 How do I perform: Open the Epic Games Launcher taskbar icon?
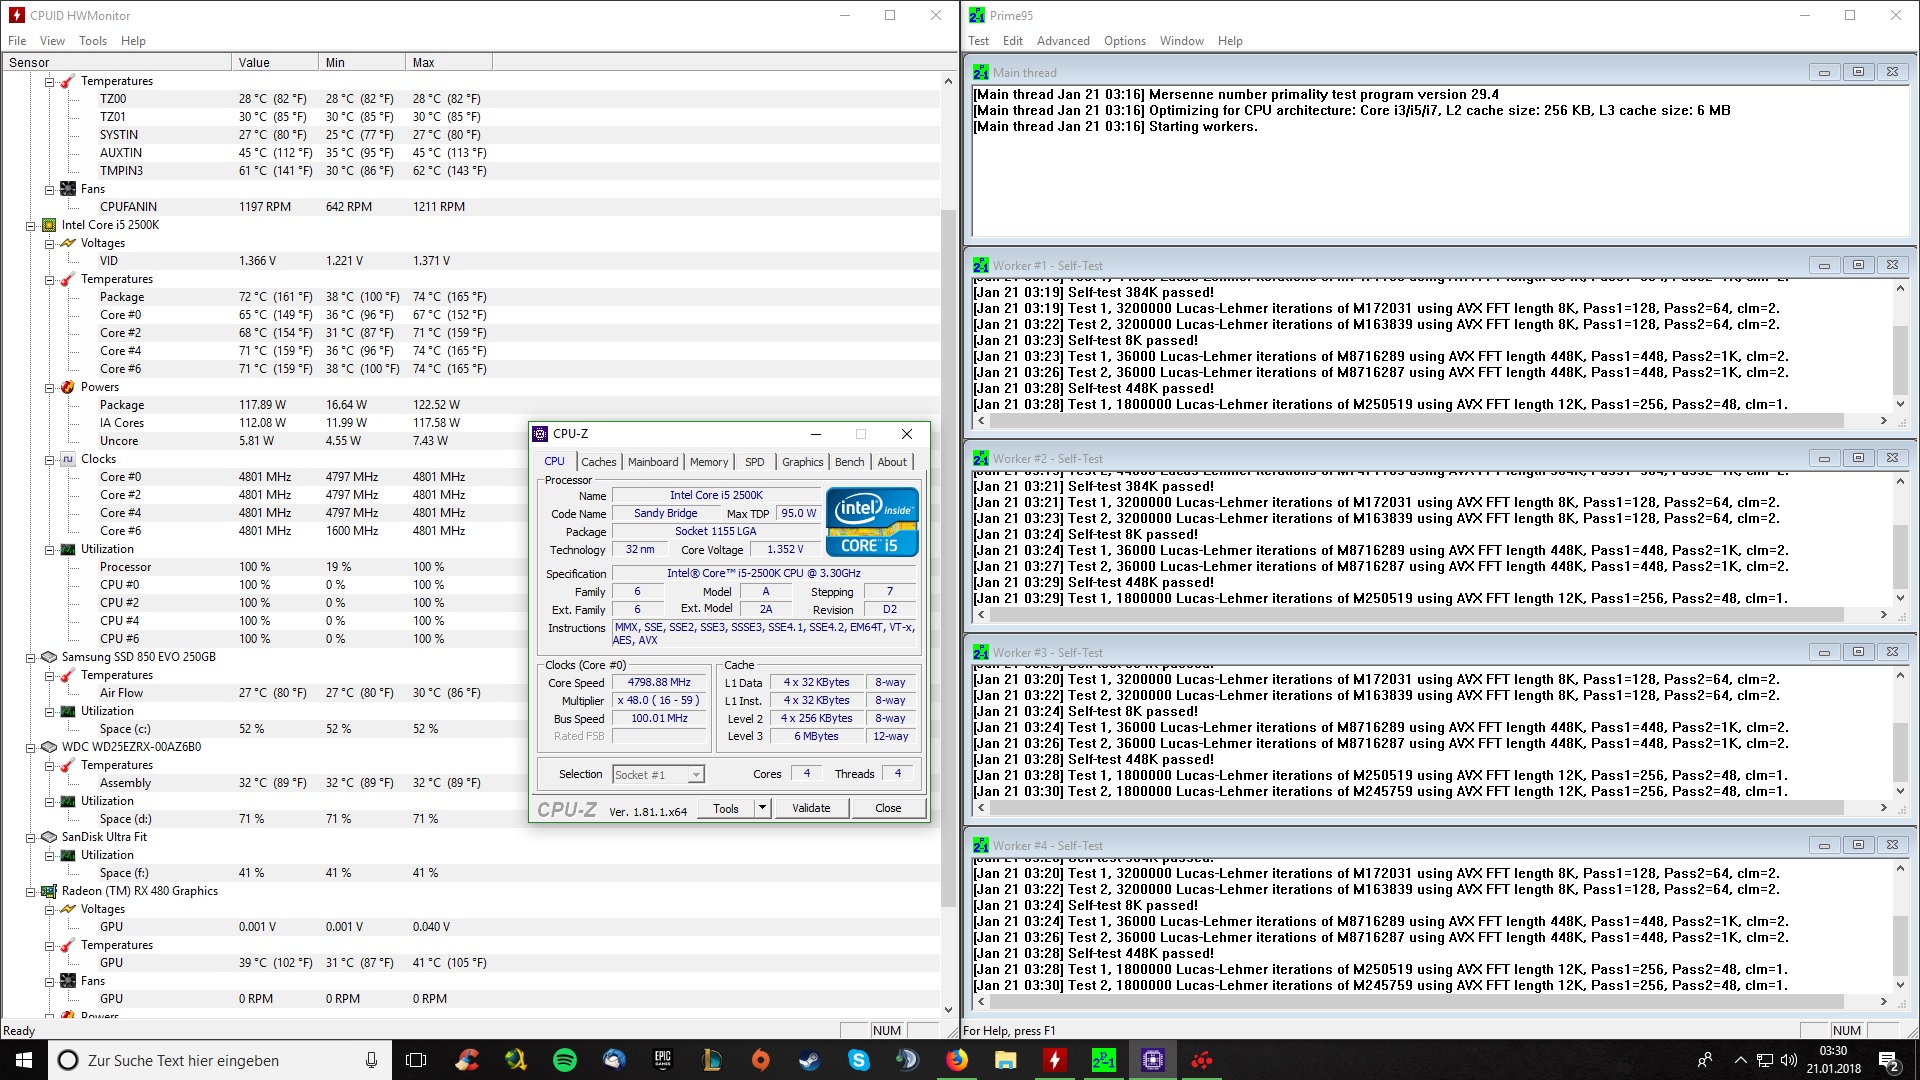tap(663, 1060)
